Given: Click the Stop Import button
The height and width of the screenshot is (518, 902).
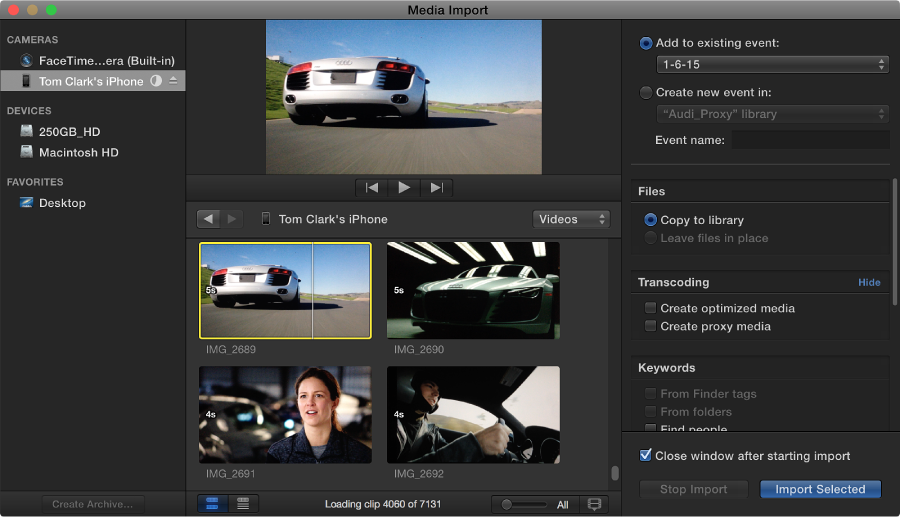Looking at the screenshot, I should (693, 489).
